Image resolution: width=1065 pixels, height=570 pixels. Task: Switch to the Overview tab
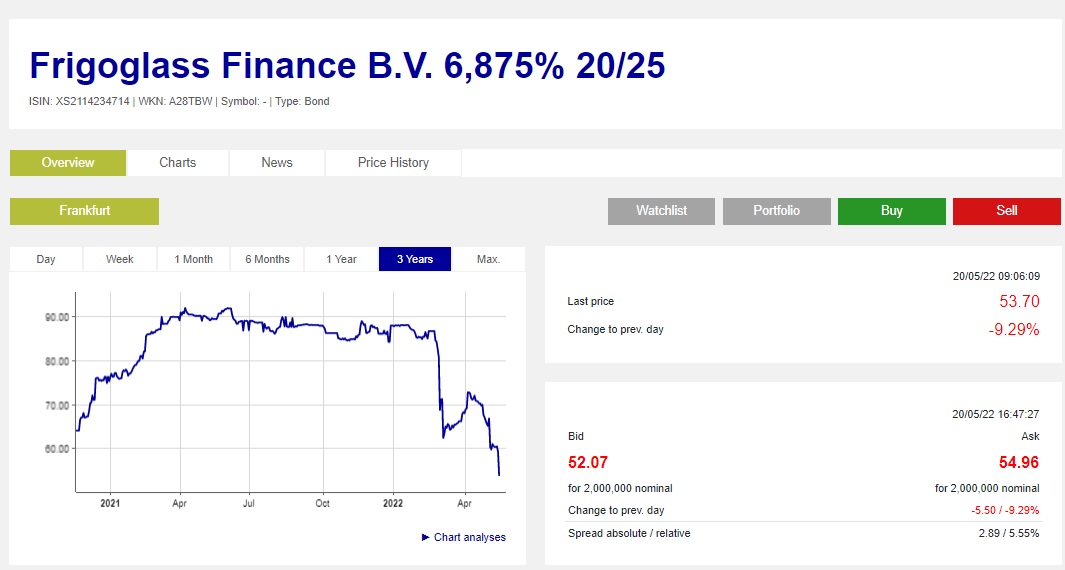[x=68, y=163]
